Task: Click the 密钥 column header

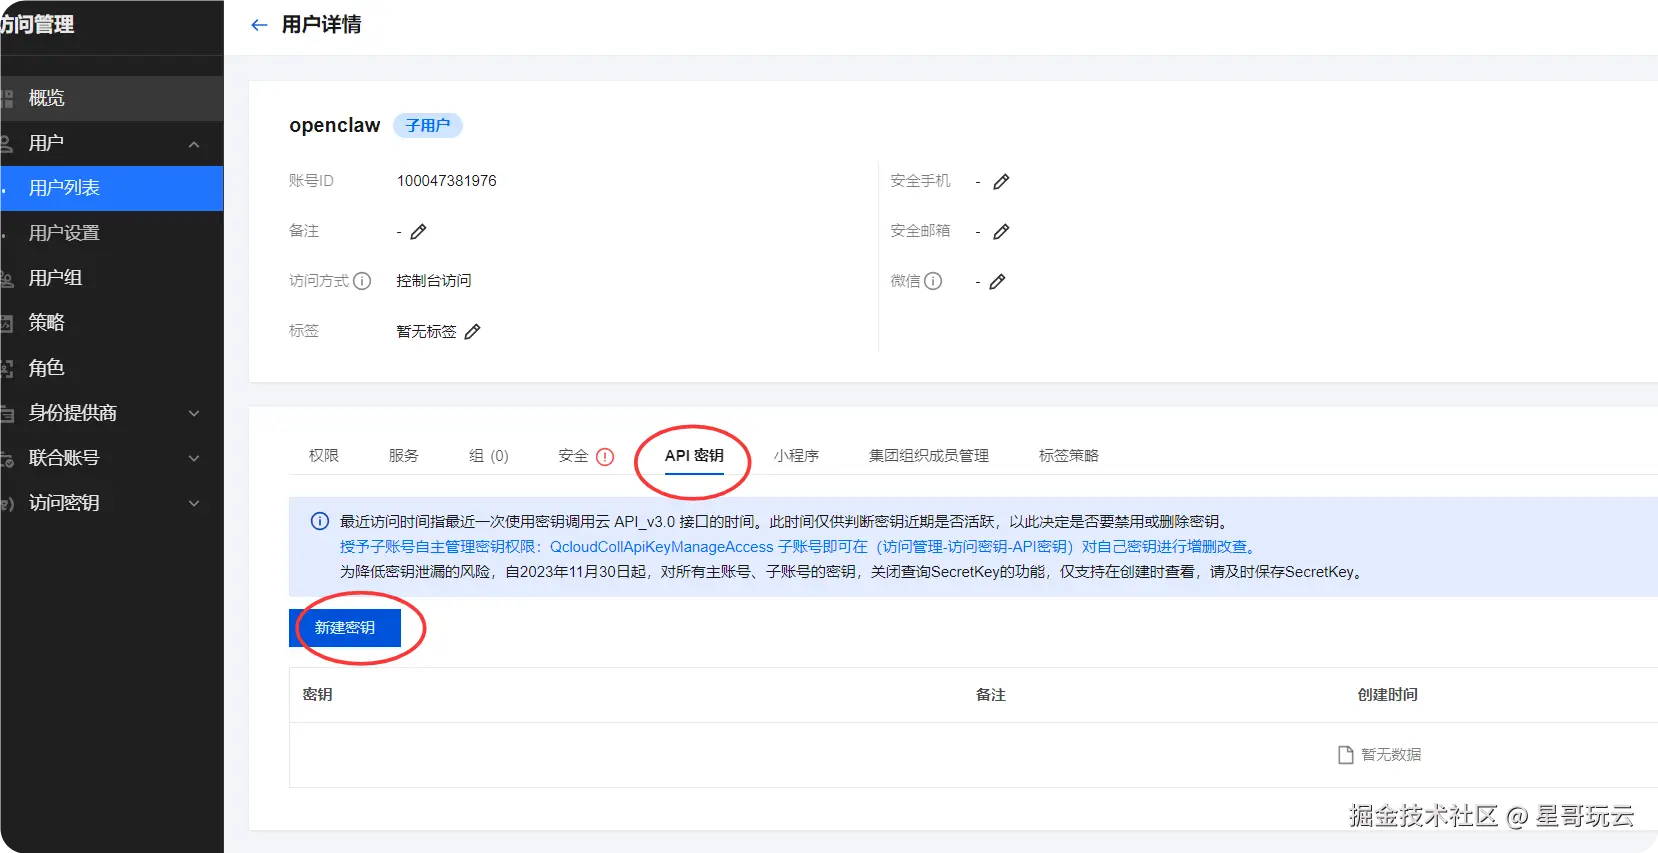Action: point(318,695)
